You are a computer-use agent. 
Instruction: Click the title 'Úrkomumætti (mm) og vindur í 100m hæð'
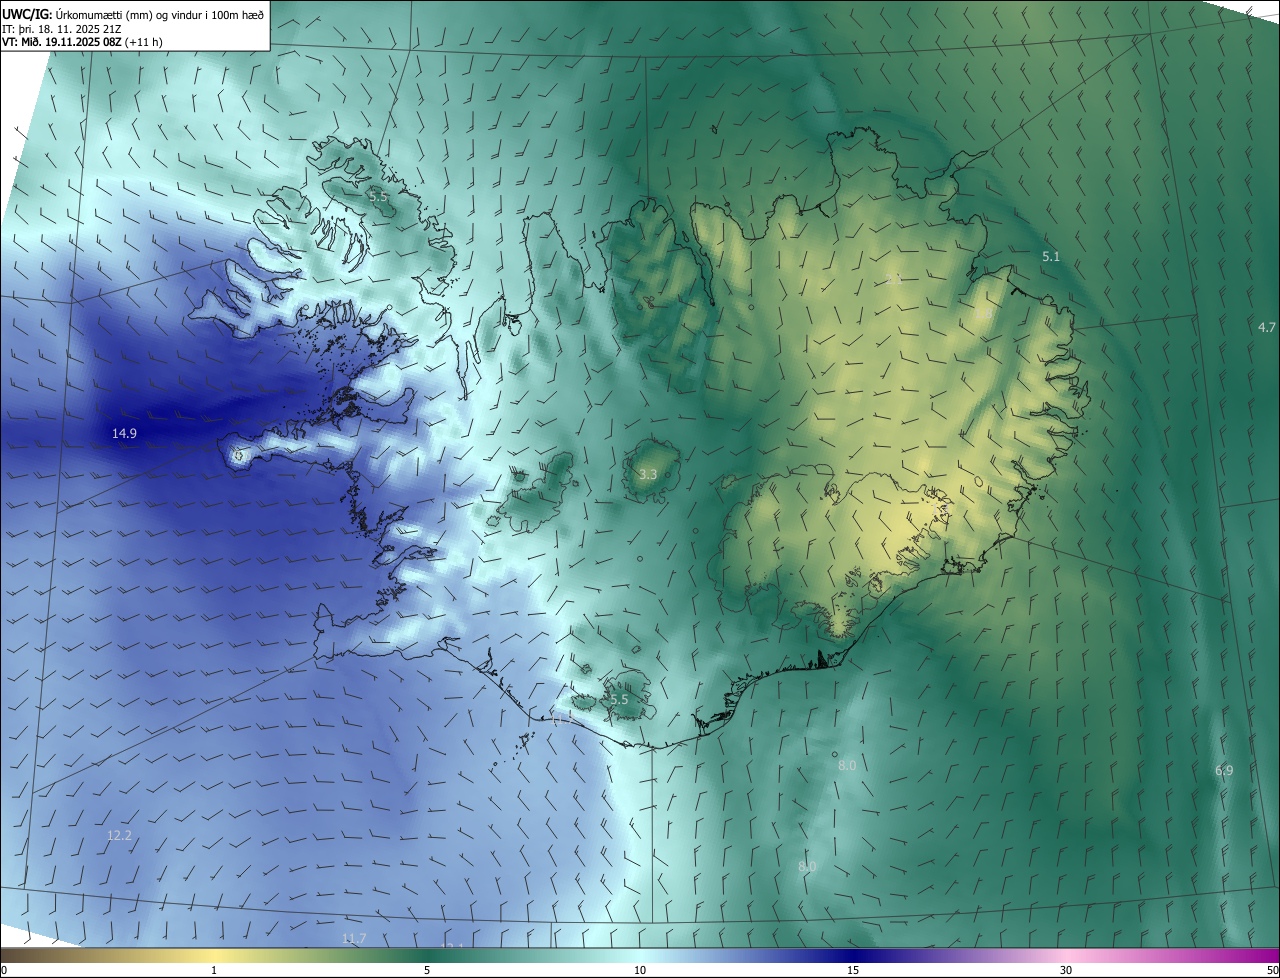tap(161, 14)
